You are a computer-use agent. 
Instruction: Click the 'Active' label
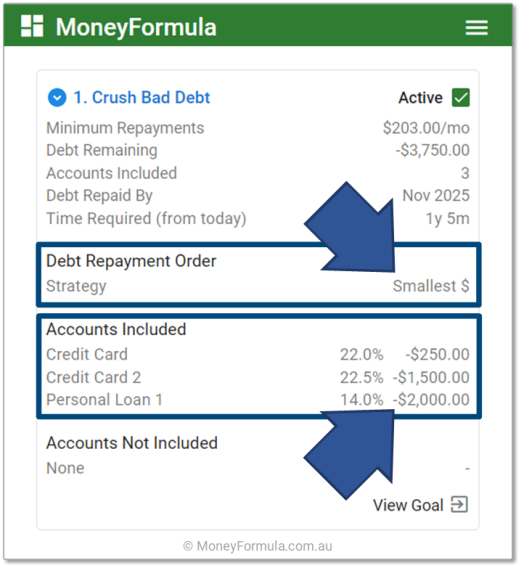(420, 98)
